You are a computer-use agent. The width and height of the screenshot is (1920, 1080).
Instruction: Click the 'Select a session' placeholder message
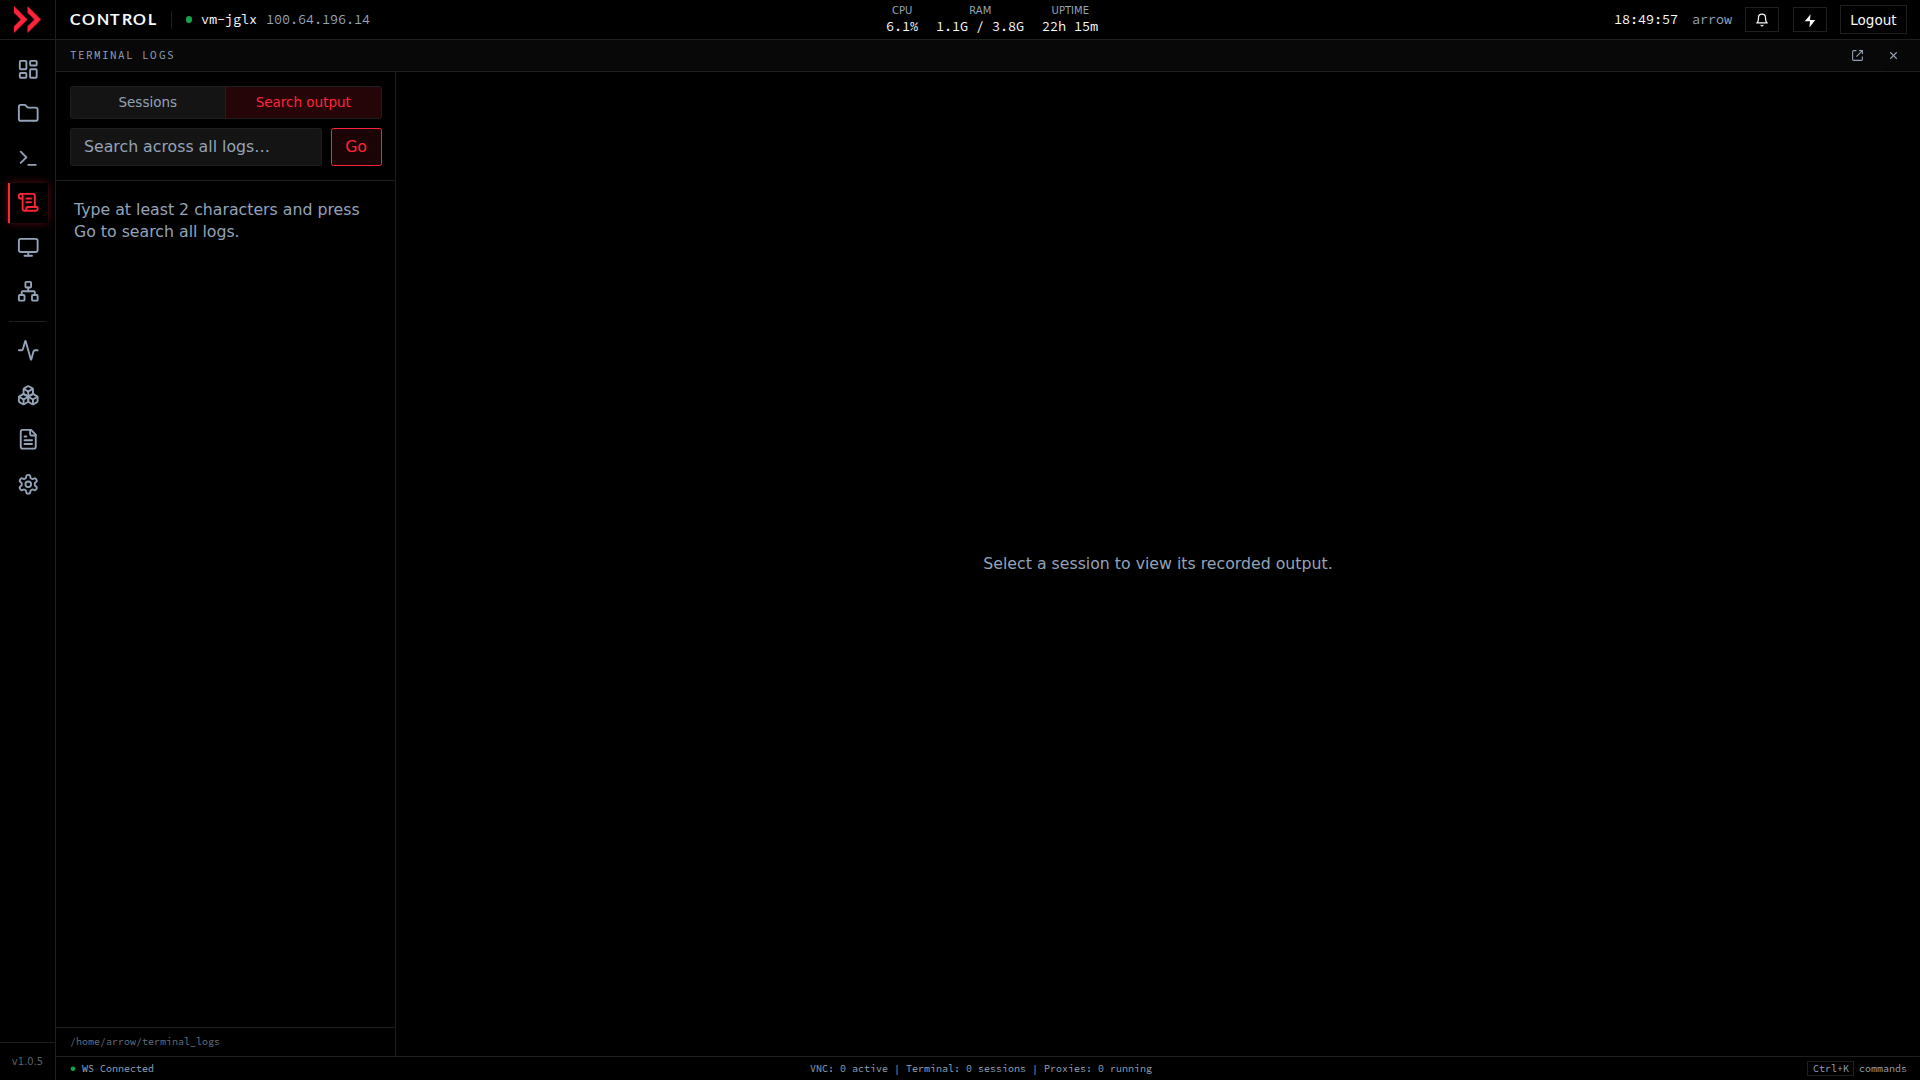click(1157, 564)
